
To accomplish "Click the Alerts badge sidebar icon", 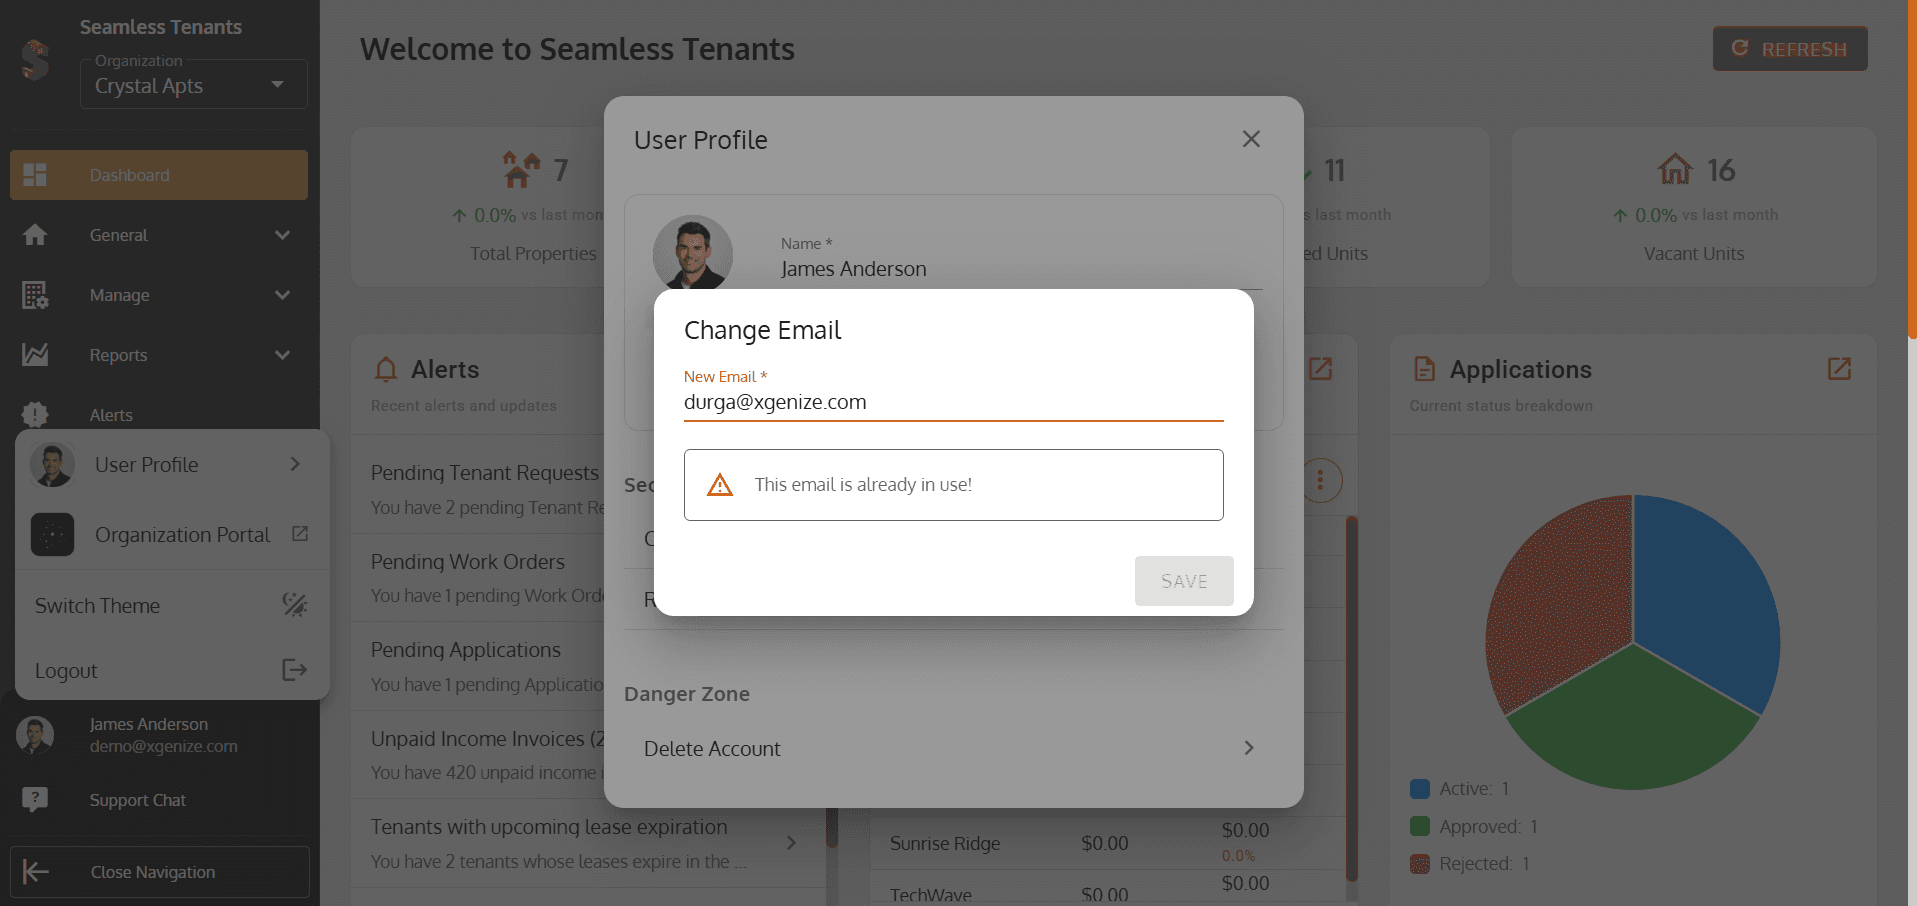I will coord(35,414).
